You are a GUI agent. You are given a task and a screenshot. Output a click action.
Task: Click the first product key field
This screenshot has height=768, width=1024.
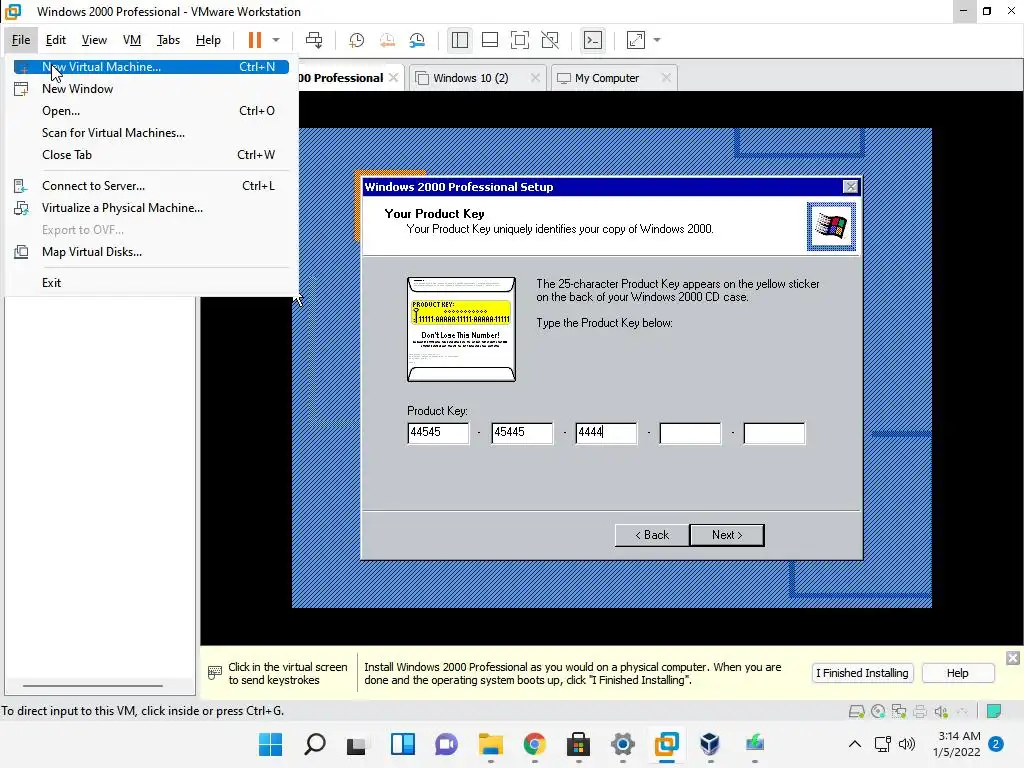point(438,433)
